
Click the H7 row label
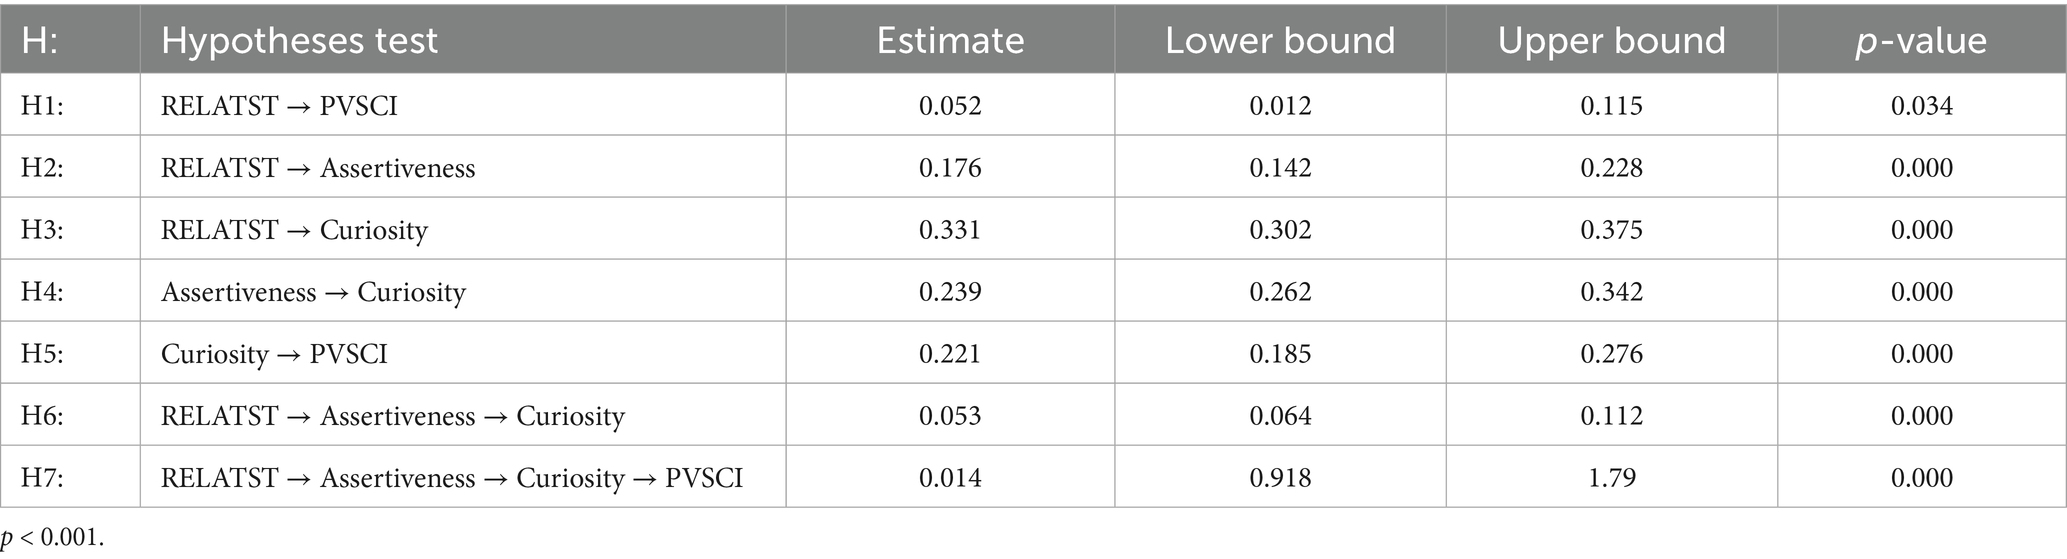pos(42,478)
